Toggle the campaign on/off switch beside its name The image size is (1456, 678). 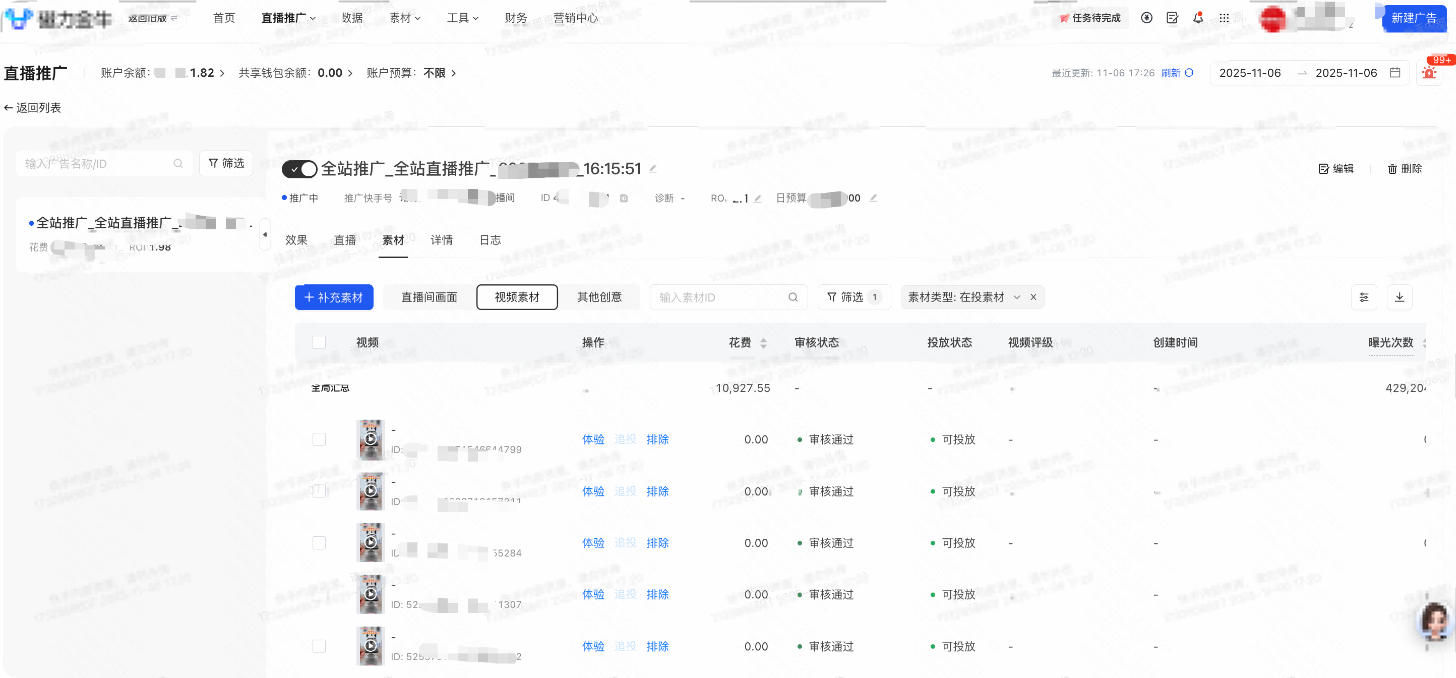(299, 169)
